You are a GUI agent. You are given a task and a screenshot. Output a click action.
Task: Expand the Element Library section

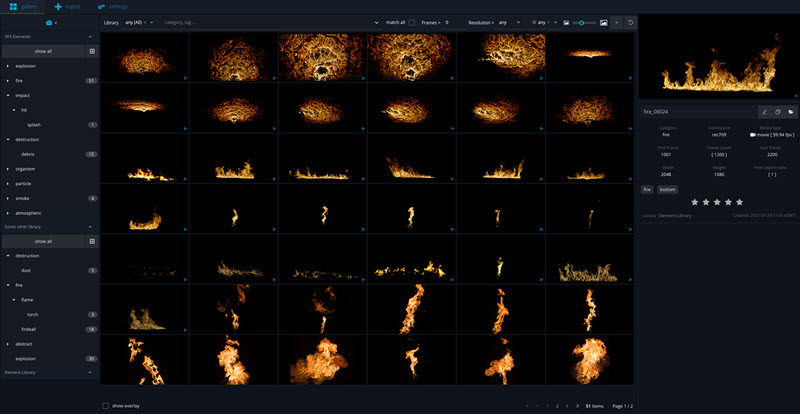pyautogui.click(x=90, y=373)
